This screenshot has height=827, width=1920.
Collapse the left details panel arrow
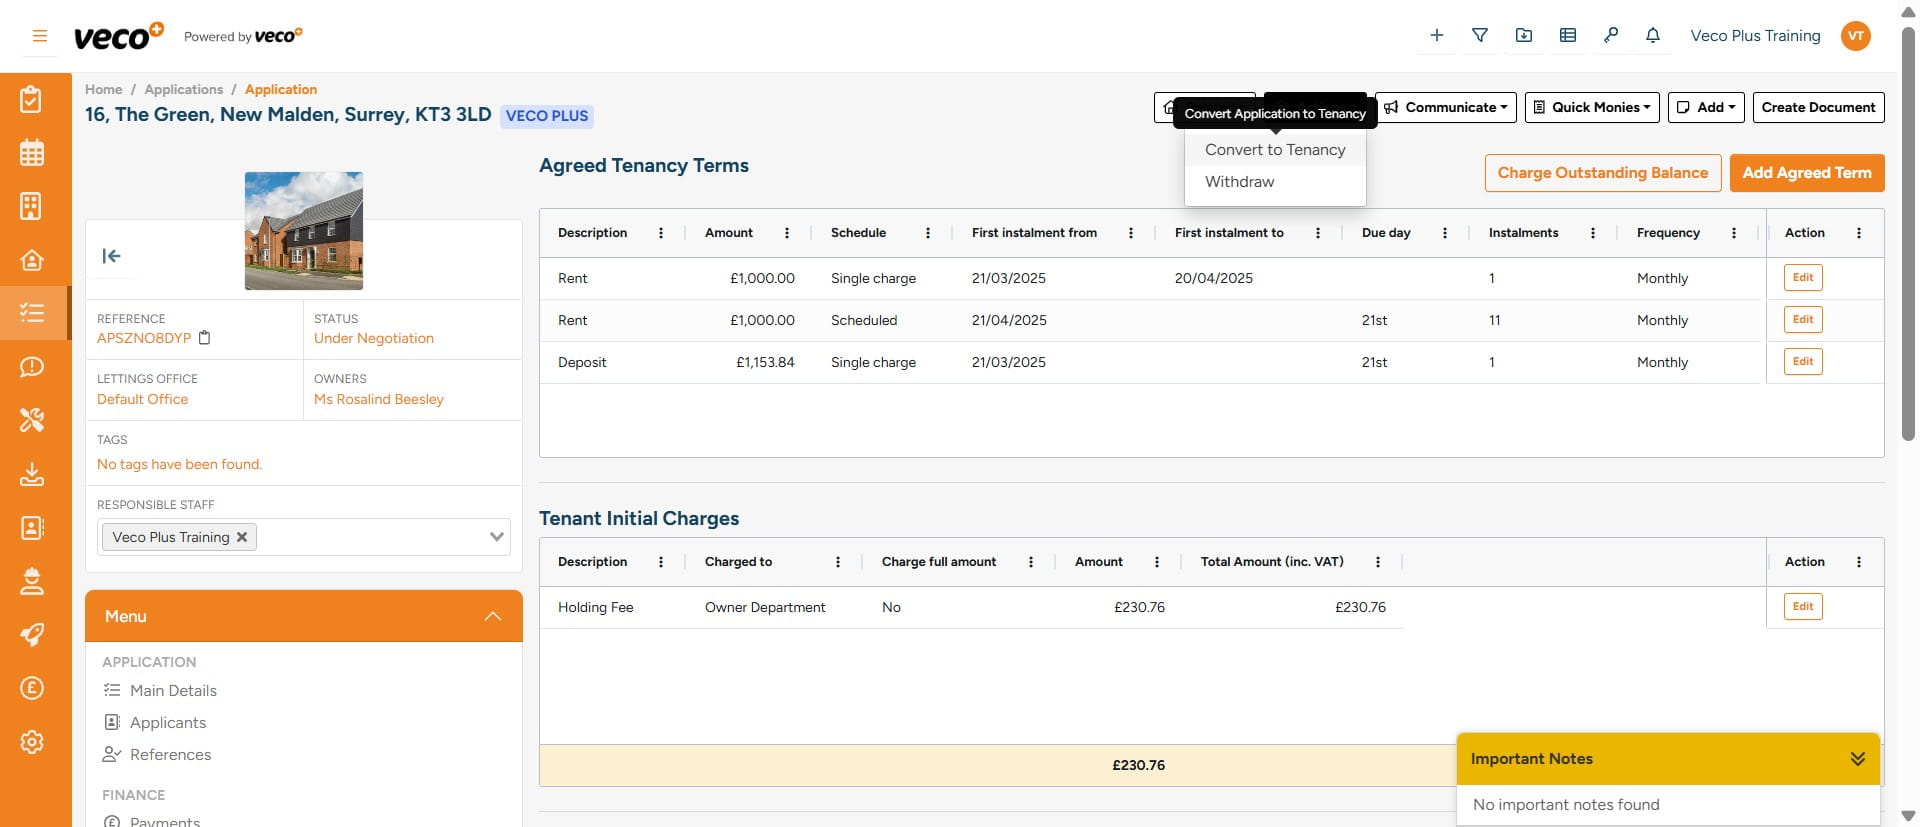tap(112, 256)
